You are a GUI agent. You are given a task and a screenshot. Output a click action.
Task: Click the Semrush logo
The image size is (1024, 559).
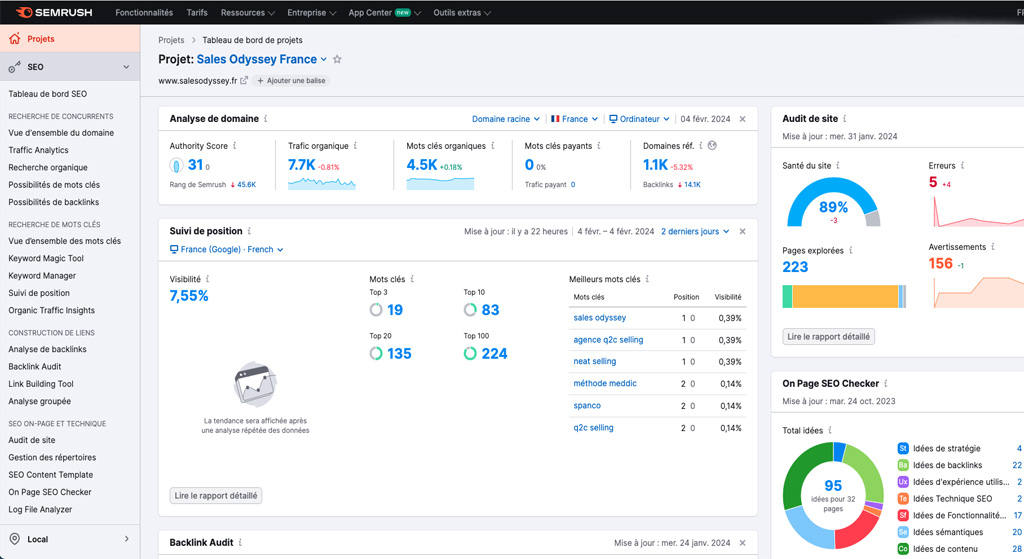[x=54, y=12]
